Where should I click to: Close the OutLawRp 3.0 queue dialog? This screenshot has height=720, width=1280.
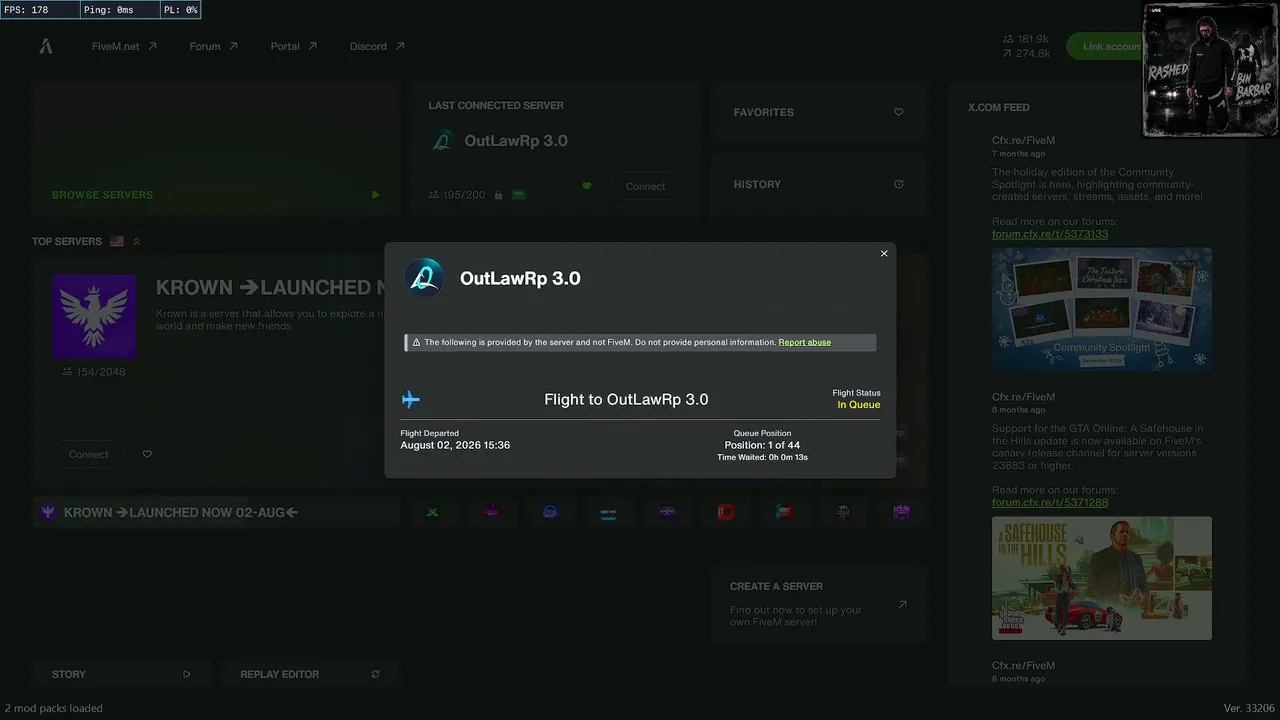(x=884, y=254)
